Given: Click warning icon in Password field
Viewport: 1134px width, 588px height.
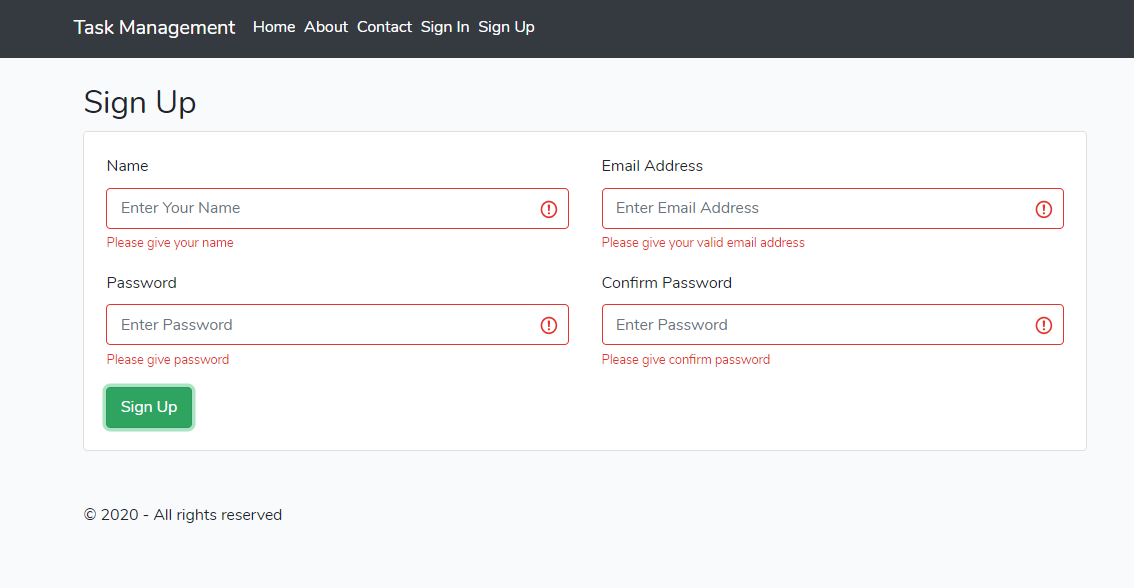Looking at the screenshot, I should [549, 325].
